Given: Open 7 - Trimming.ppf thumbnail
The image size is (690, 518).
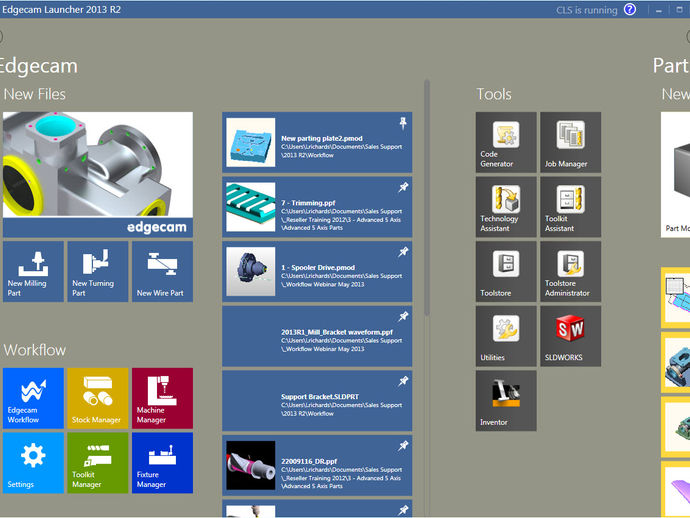Looking at the screenshot, I should 251,207.
